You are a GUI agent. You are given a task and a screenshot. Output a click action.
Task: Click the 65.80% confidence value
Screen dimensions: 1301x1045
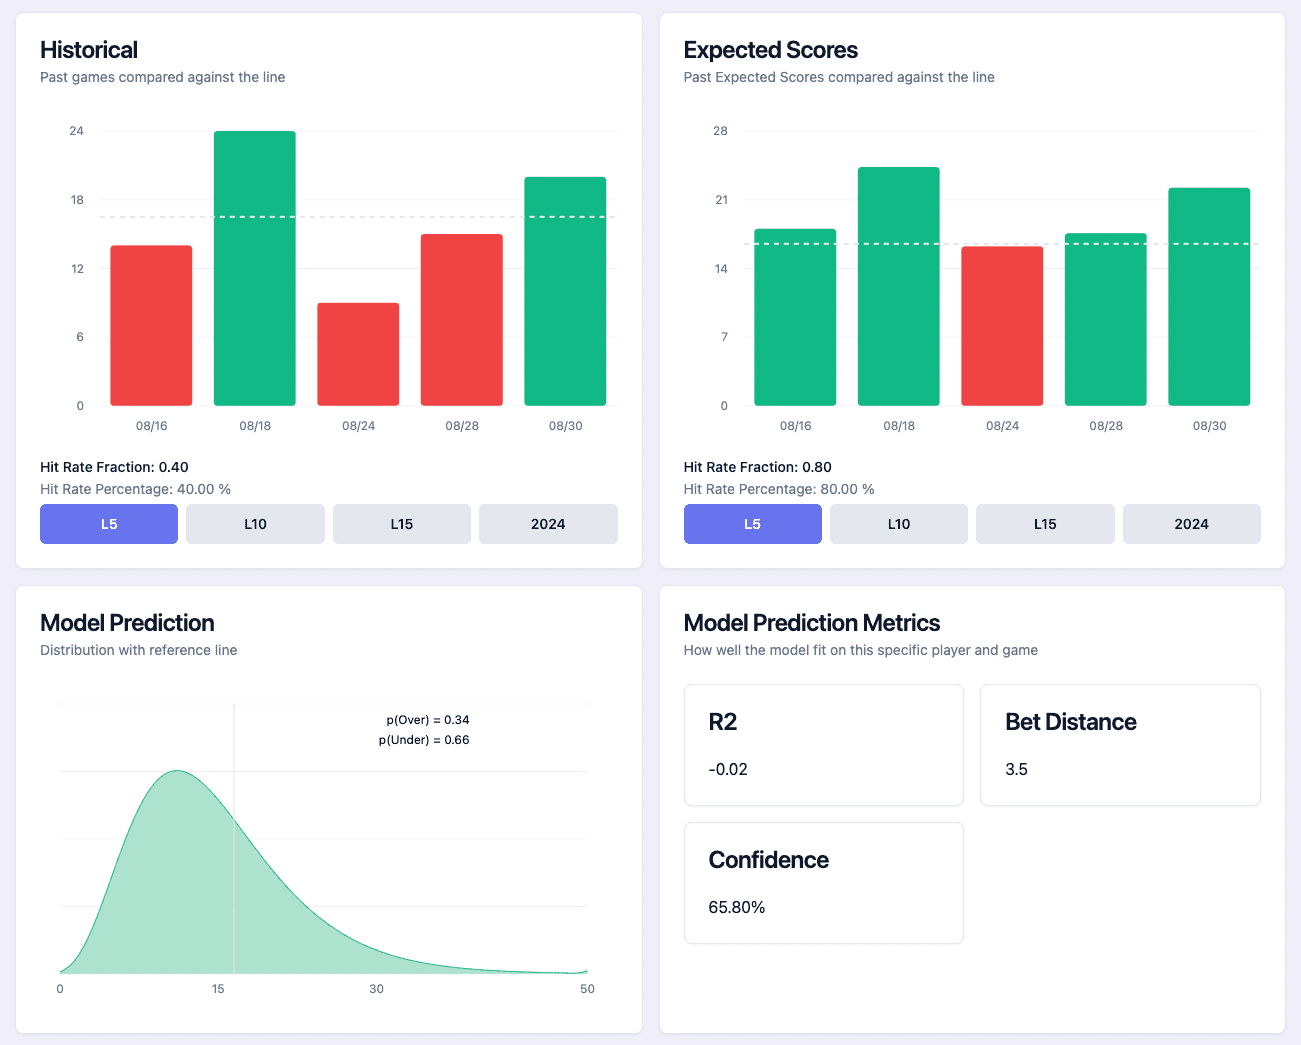pos(737,907)
